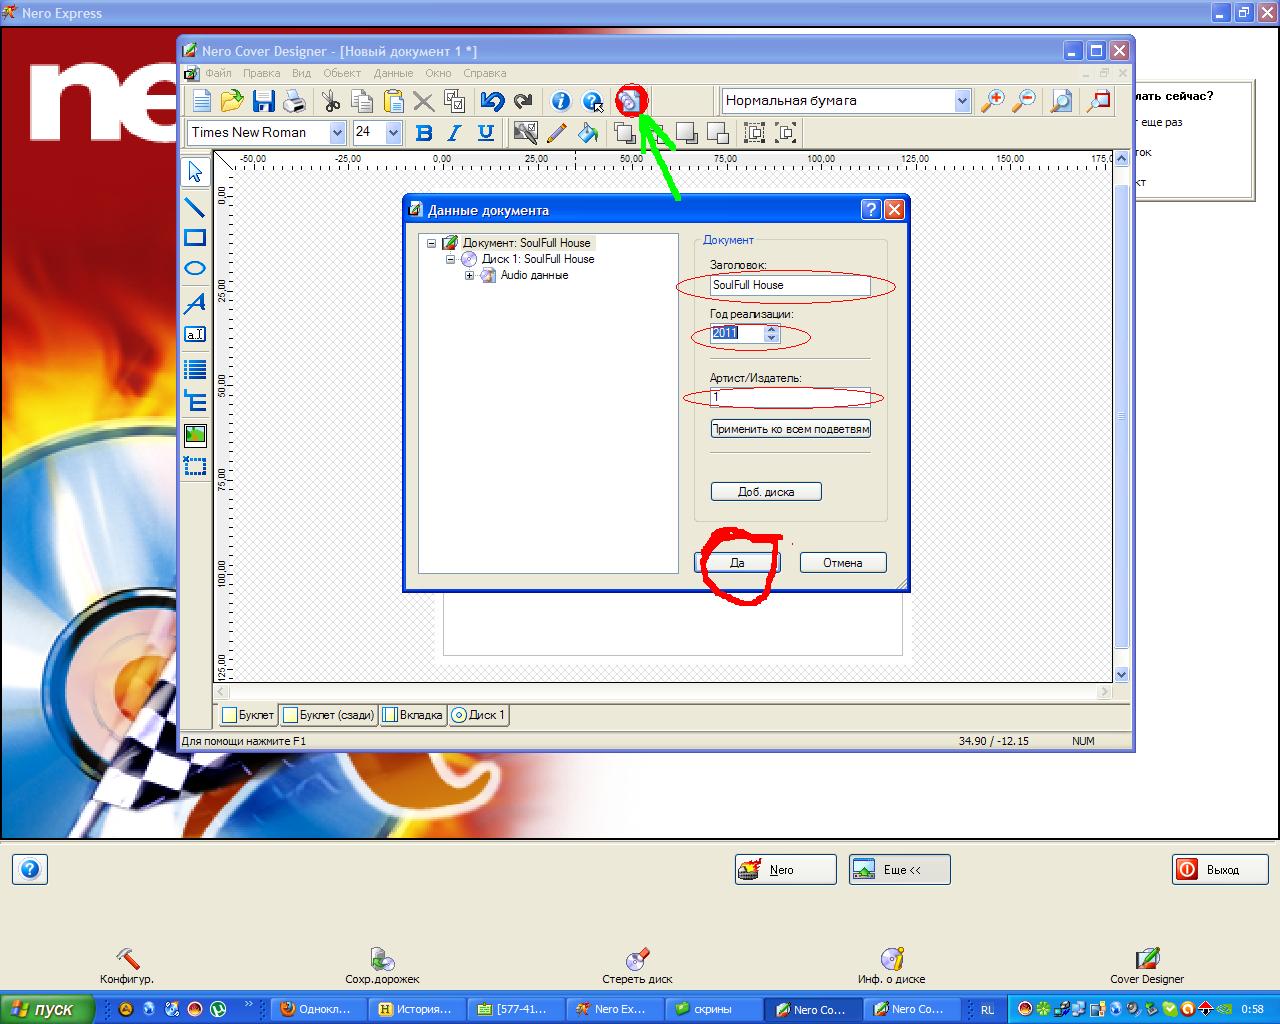Click the Год реализации year field
The height and width of the screenshot is (1024, 1280).
pos(738,334)
